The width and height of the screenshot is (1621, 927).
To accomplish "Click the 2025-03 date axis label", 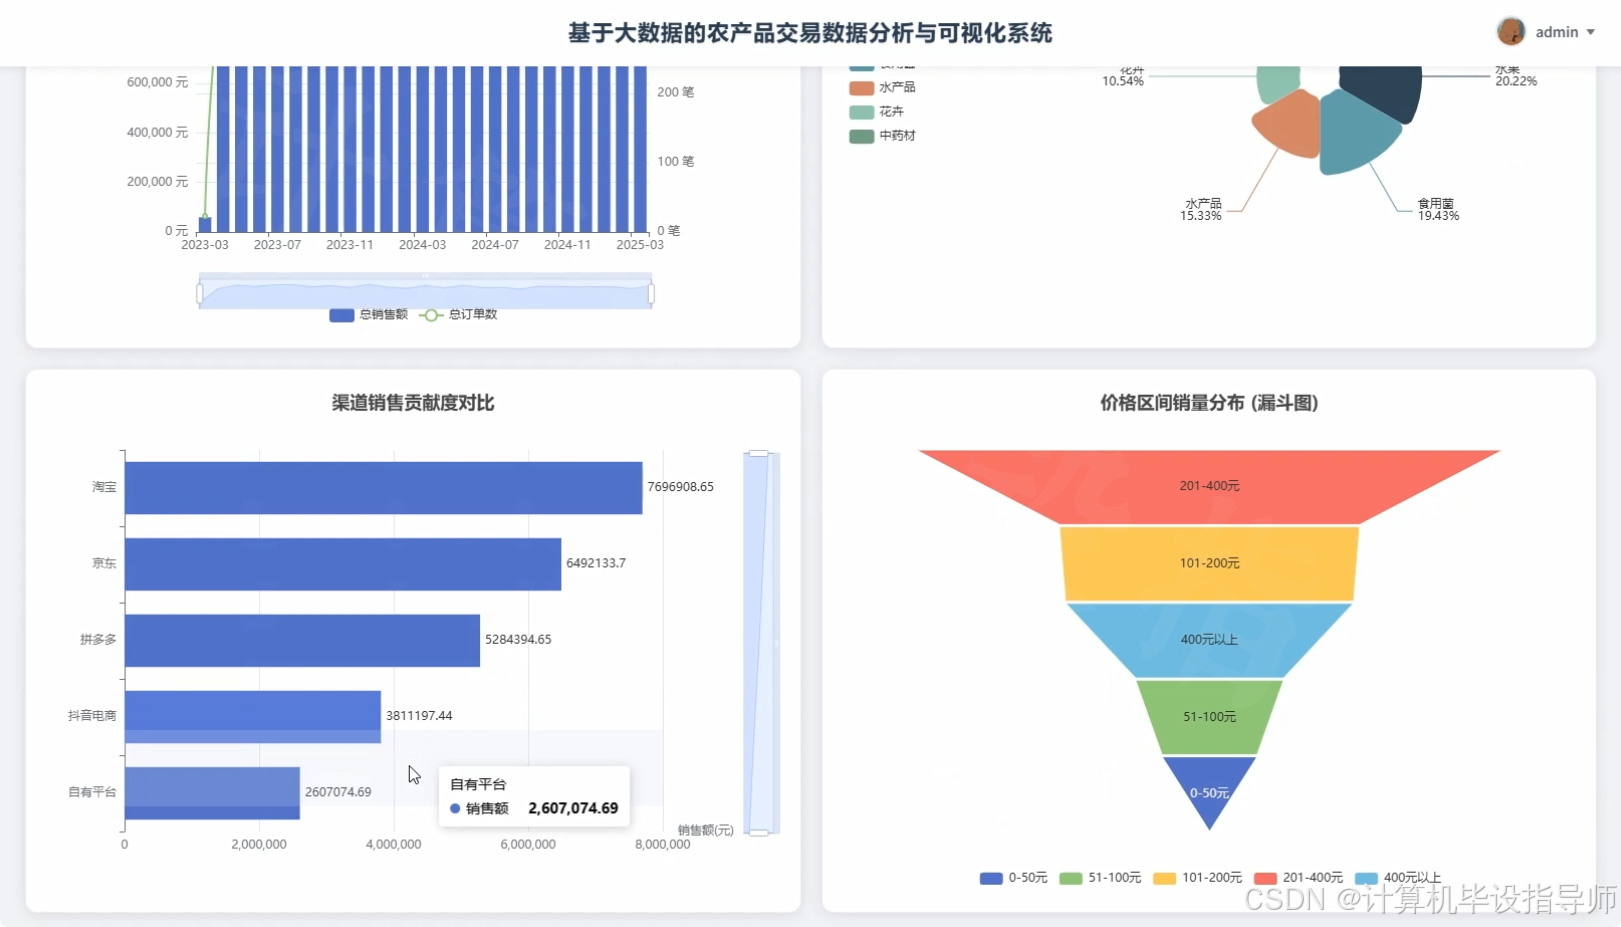I will pos(640,245).
